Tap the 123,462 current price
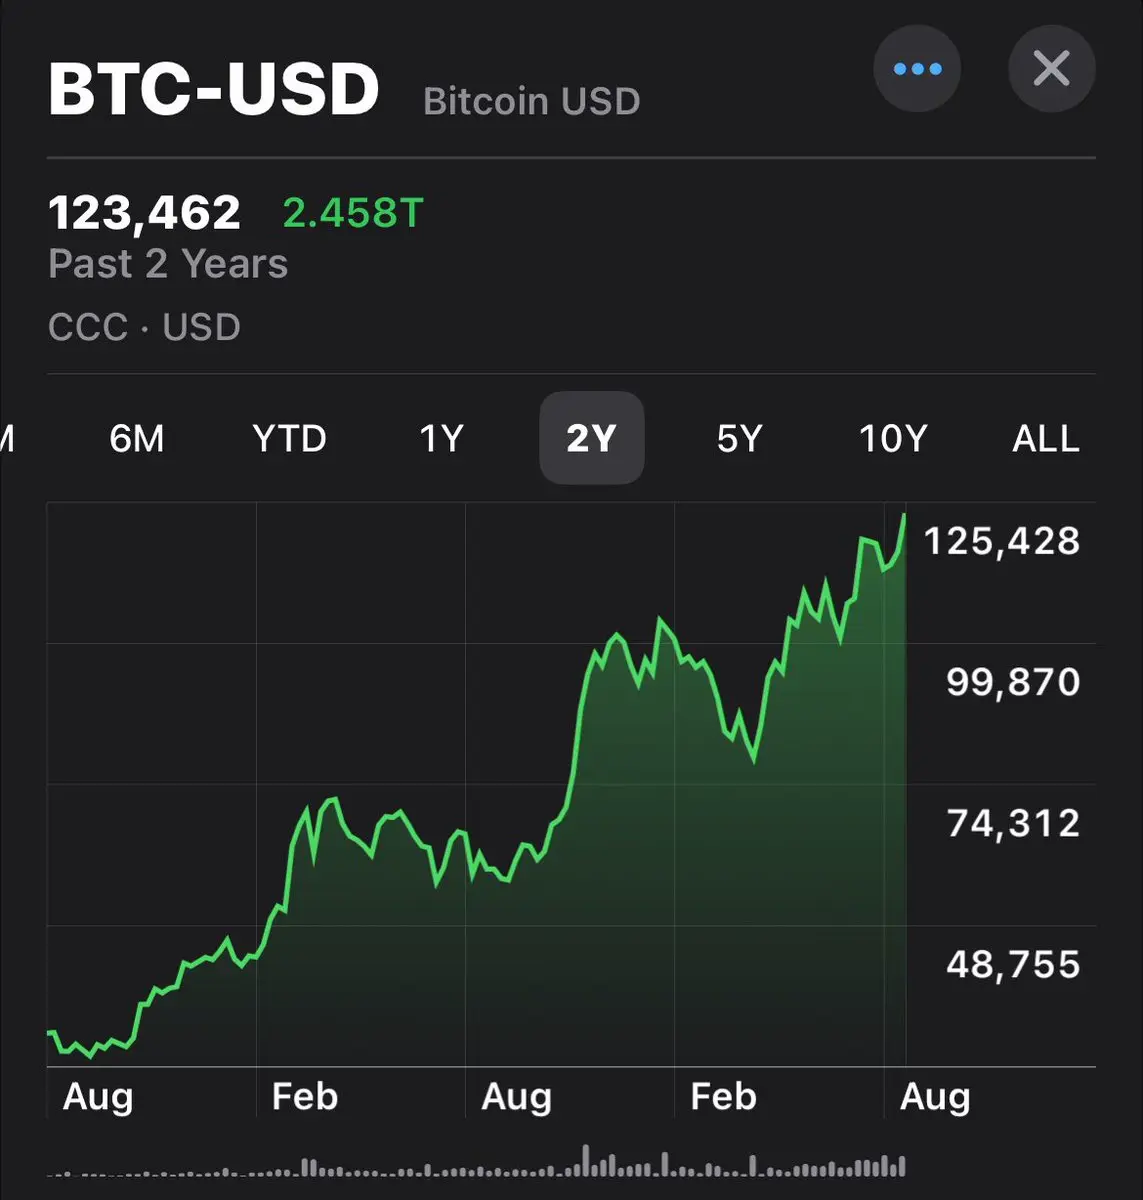Image resolution: width=1143 pixels, height=1200 pixels. (145, 213)
